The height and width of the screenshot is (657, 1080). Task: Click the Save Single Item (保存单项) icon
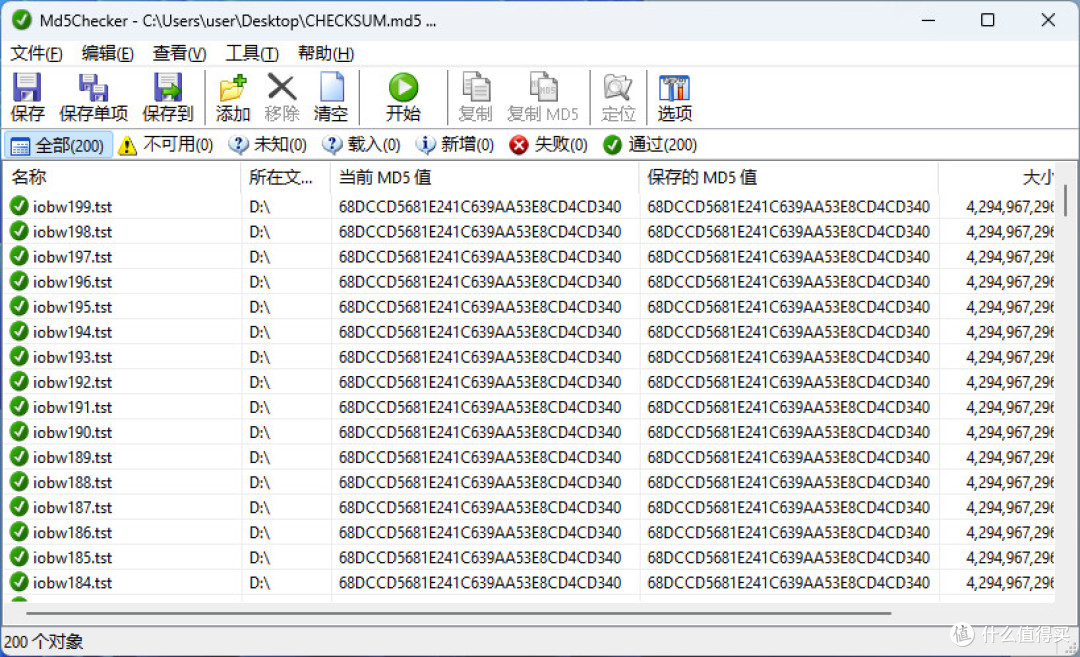point(93,88)
